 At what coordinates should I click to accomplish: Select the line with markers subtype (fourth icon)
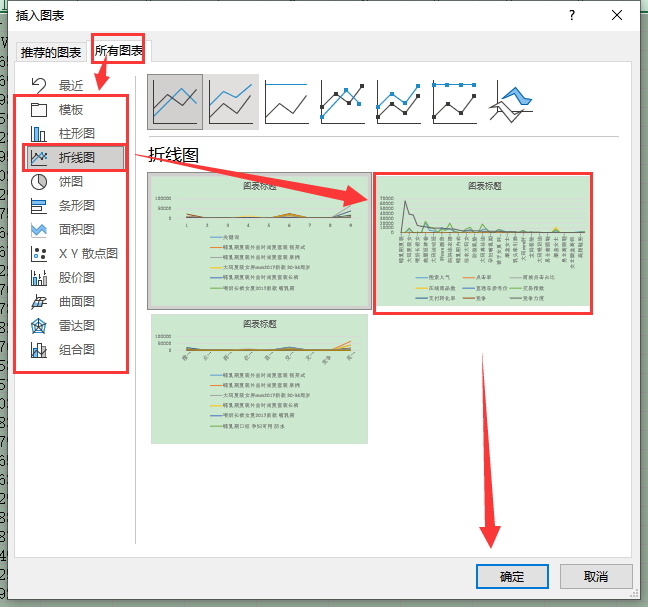pos(344,102)
